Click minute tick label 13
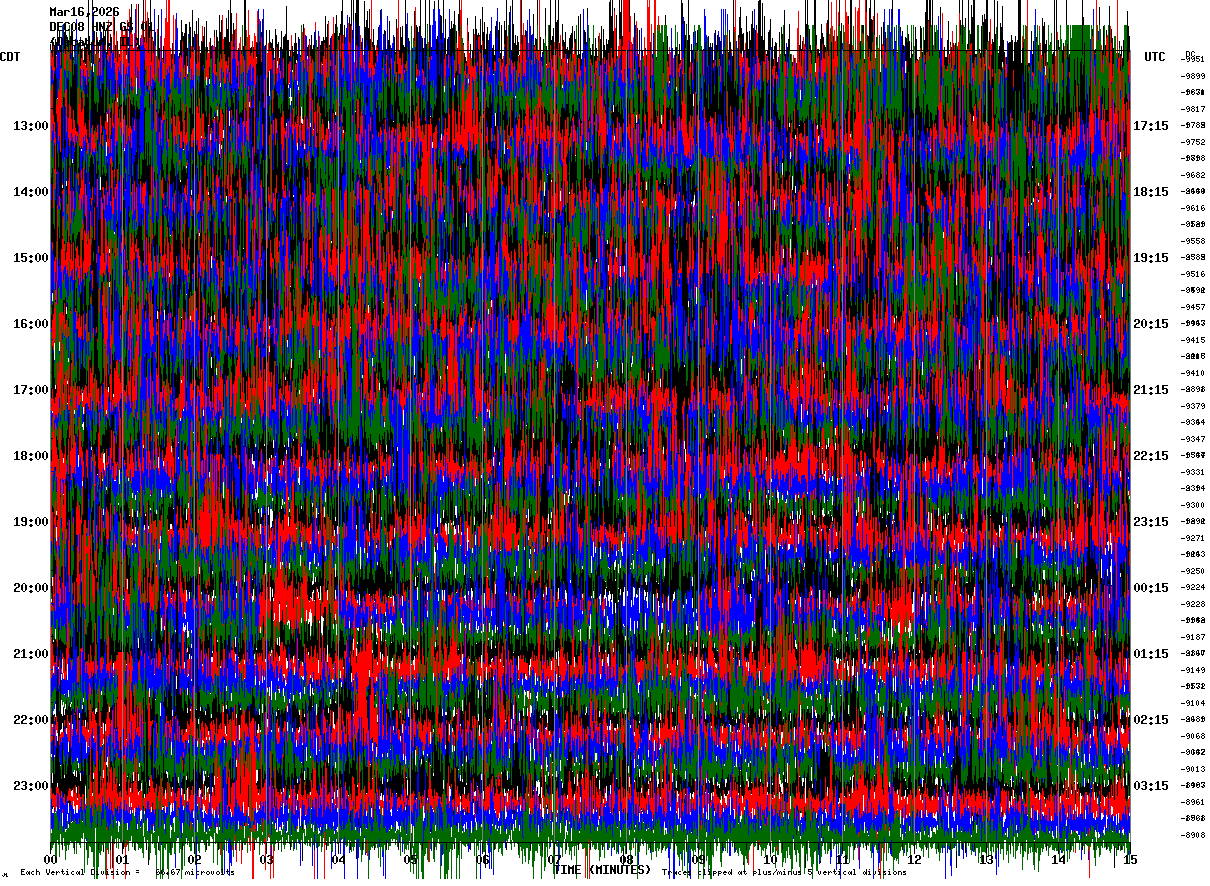The width and height of the screenshot is (1210, 886). [987, 860]
